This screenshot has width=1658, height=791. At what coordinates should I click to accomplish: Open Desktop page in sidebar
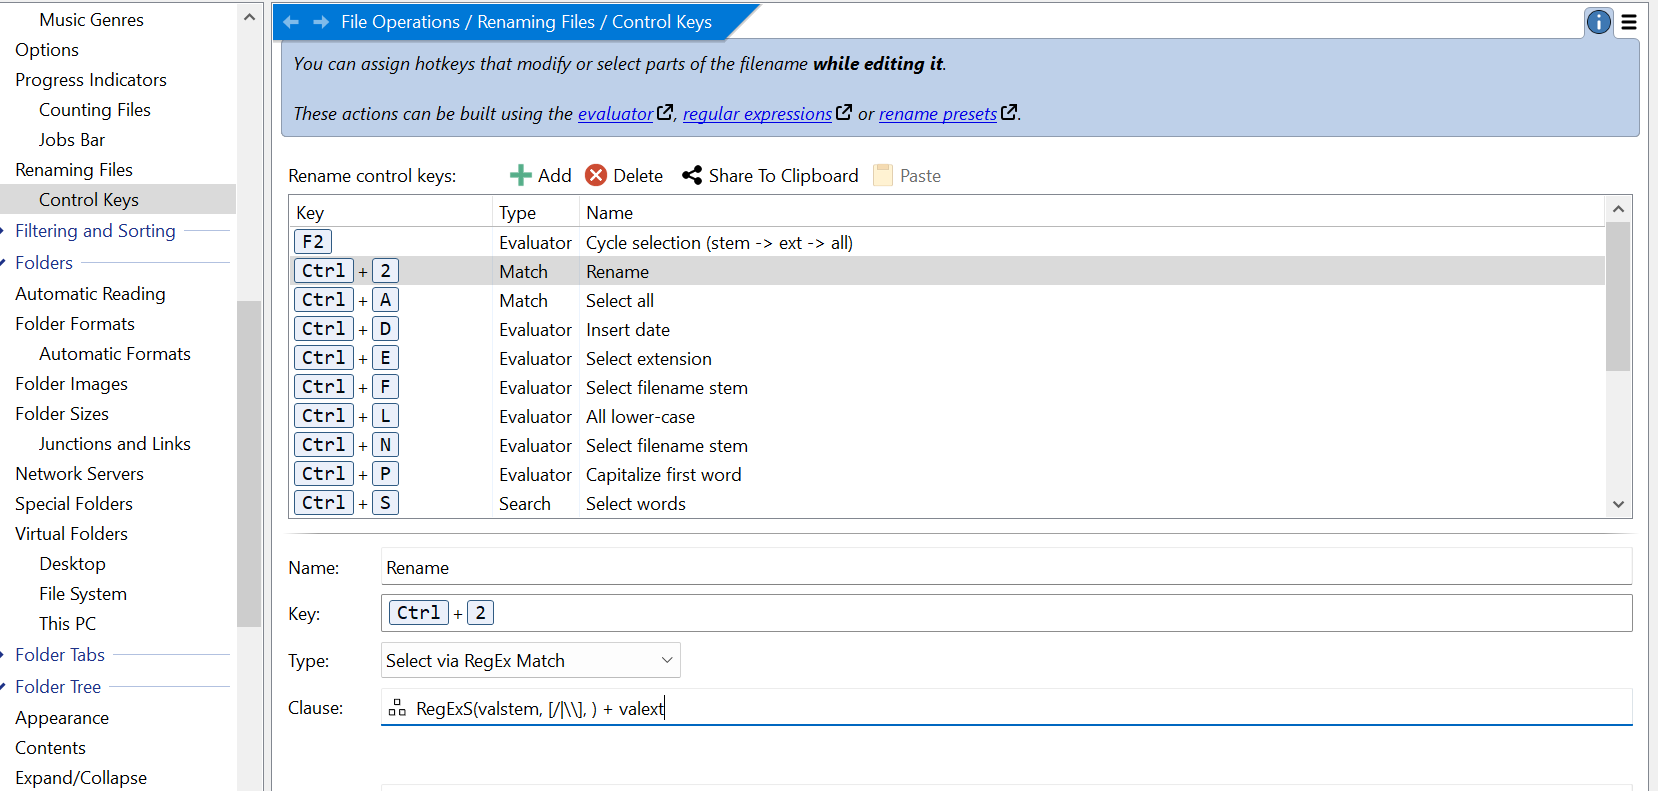click(72, 564)
